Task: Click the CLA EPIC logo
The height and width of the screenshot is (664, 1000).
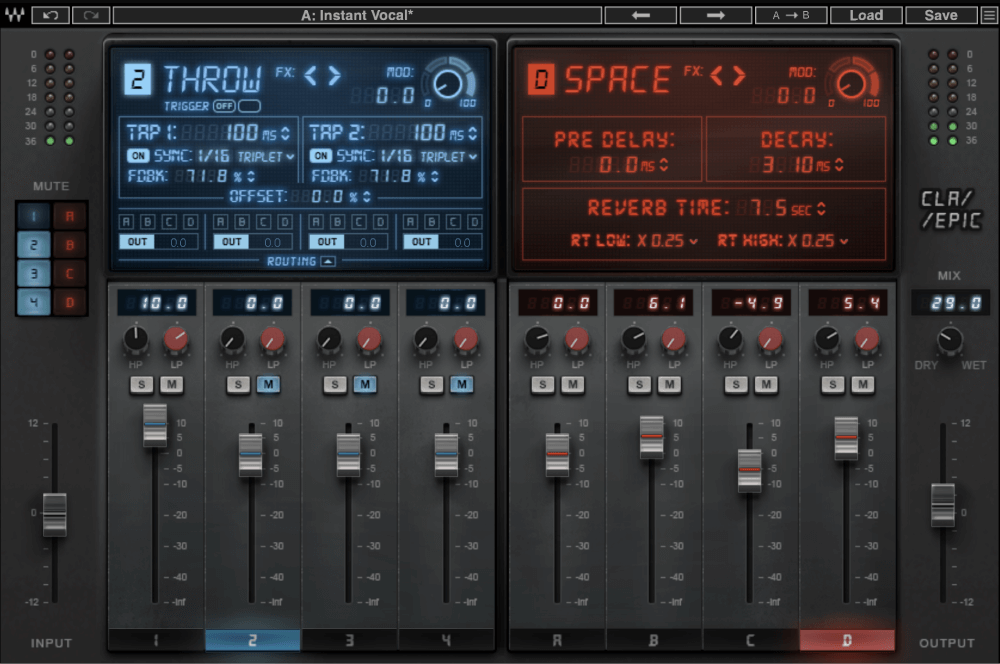Action: tap(951, 209)
